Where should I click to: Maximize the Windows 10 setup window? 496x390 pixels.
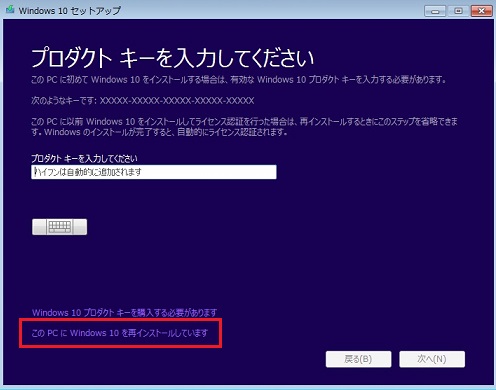click(x=458, y=11)
